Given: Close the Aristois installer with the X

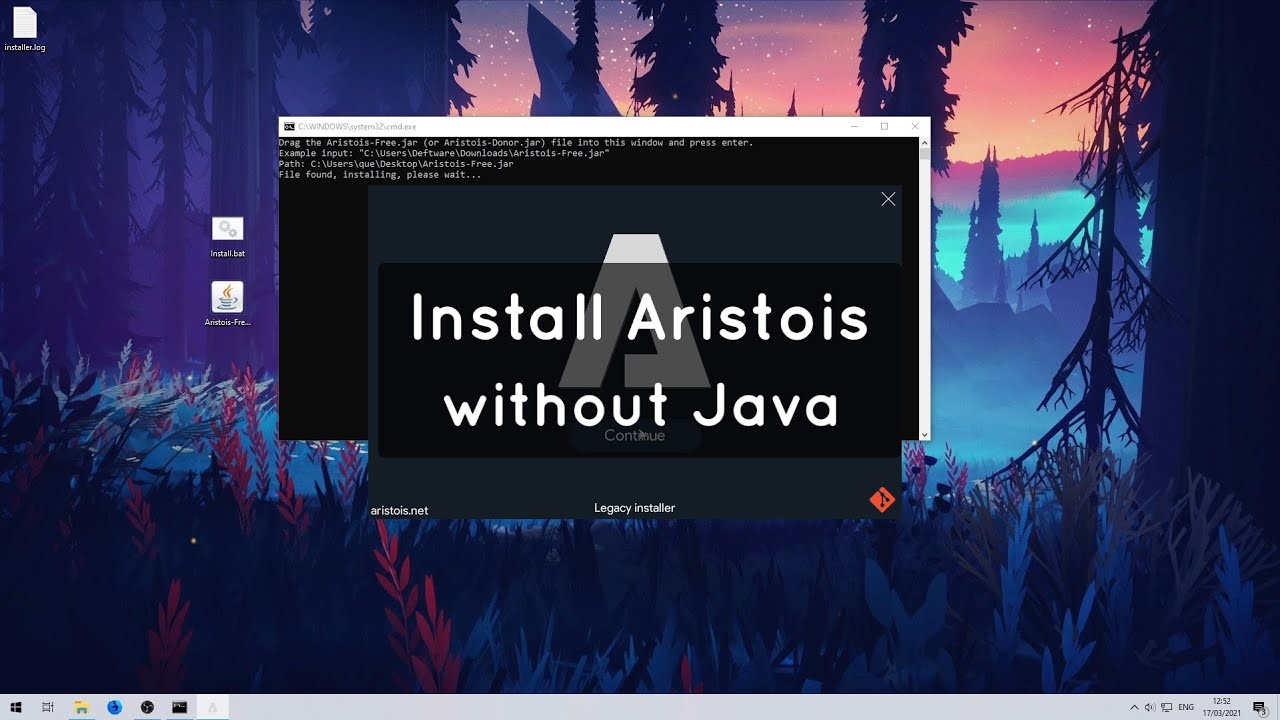Looking at the screenshot, I should pyautogui.click(x=888, y=199).
